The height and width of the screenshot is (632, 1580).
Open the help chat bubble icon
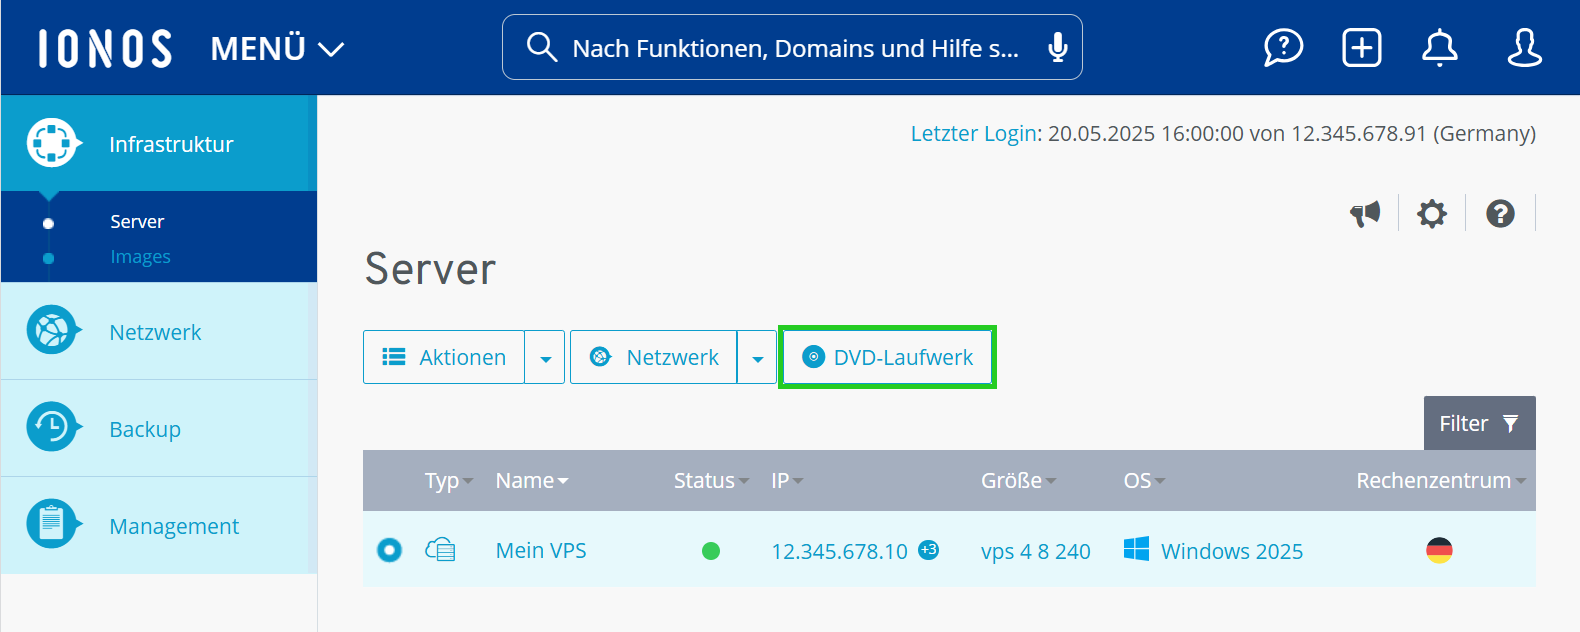pos(1283,47)
